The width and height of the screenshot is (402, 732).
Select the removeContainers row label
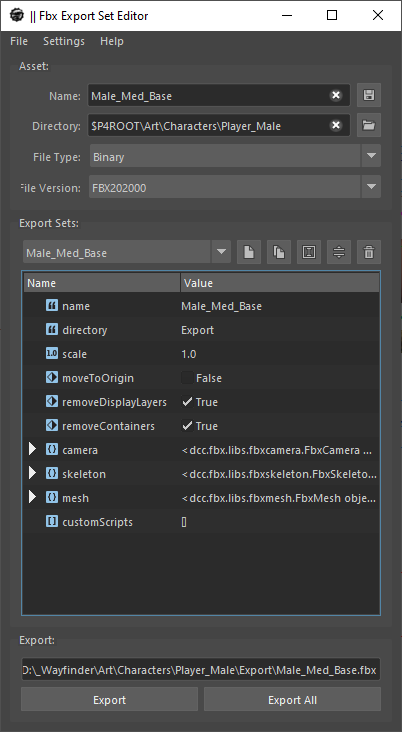pos(108,426)
